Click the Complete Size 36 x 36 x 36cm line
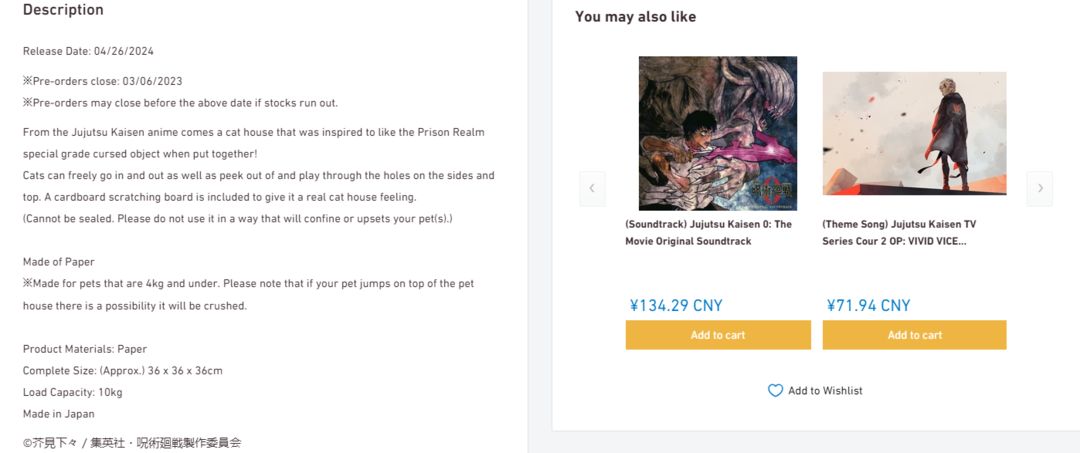The image size is (1080, 453). (x=123, y=370)
